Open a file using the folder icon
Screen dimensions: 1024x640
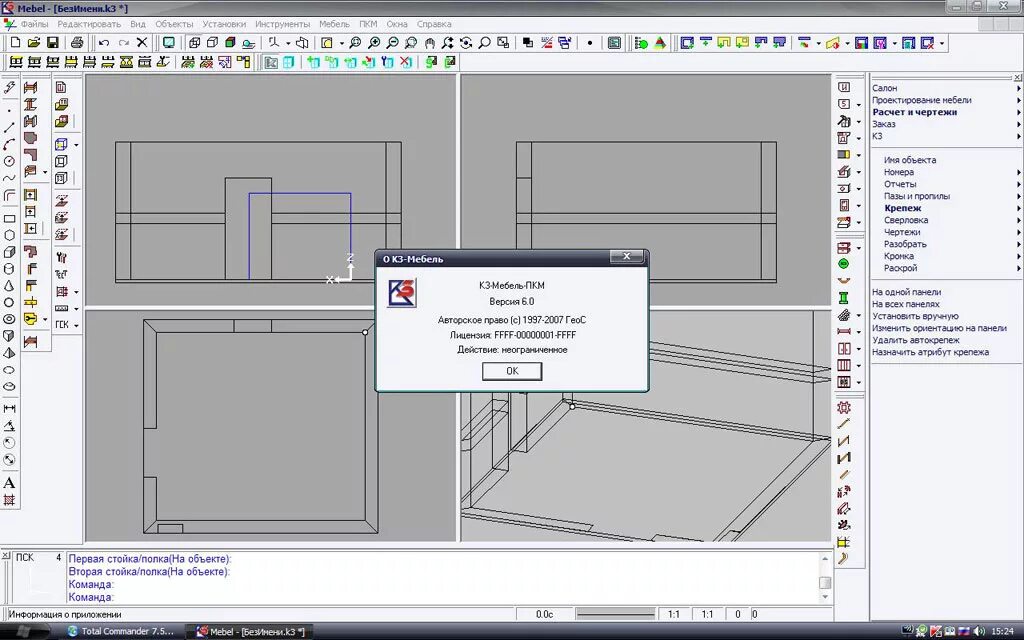34,43
